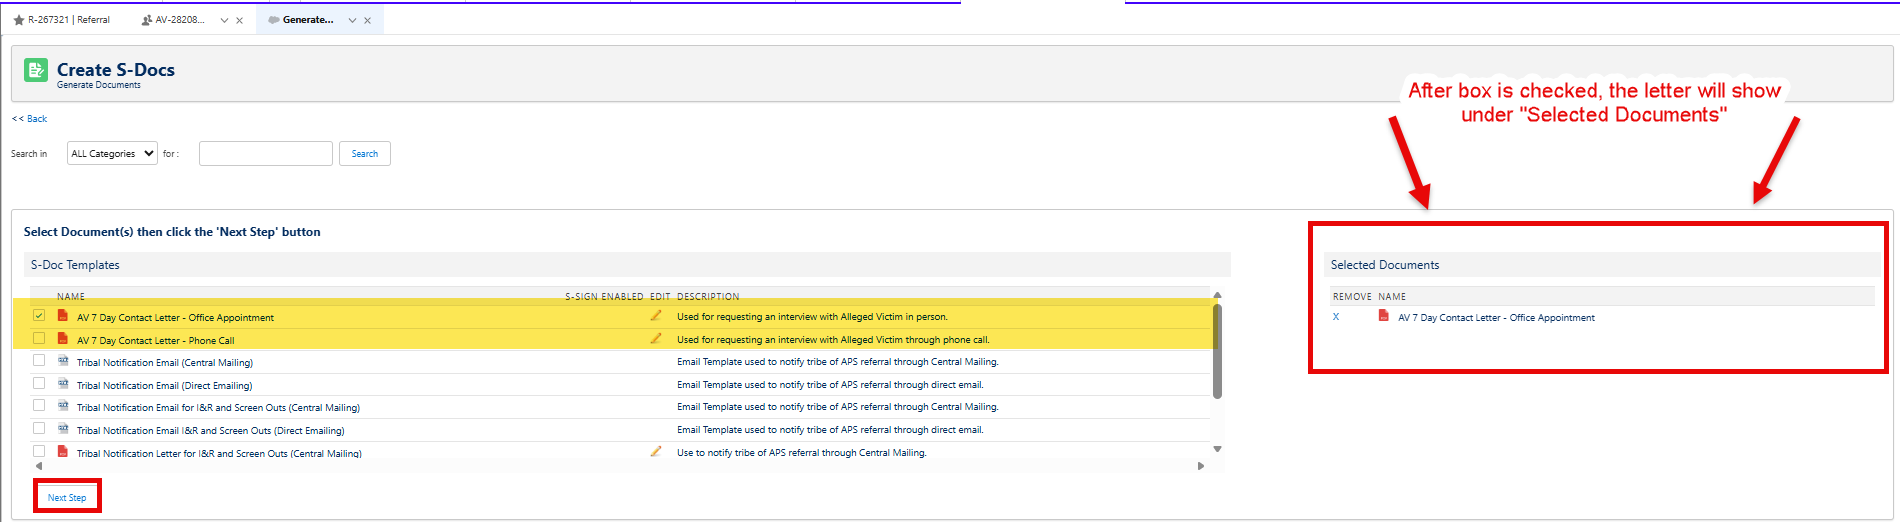Expand the chevron menu on Generate tab
The height and width of the screenshot is (522, 1900).
tap(352, 20)
